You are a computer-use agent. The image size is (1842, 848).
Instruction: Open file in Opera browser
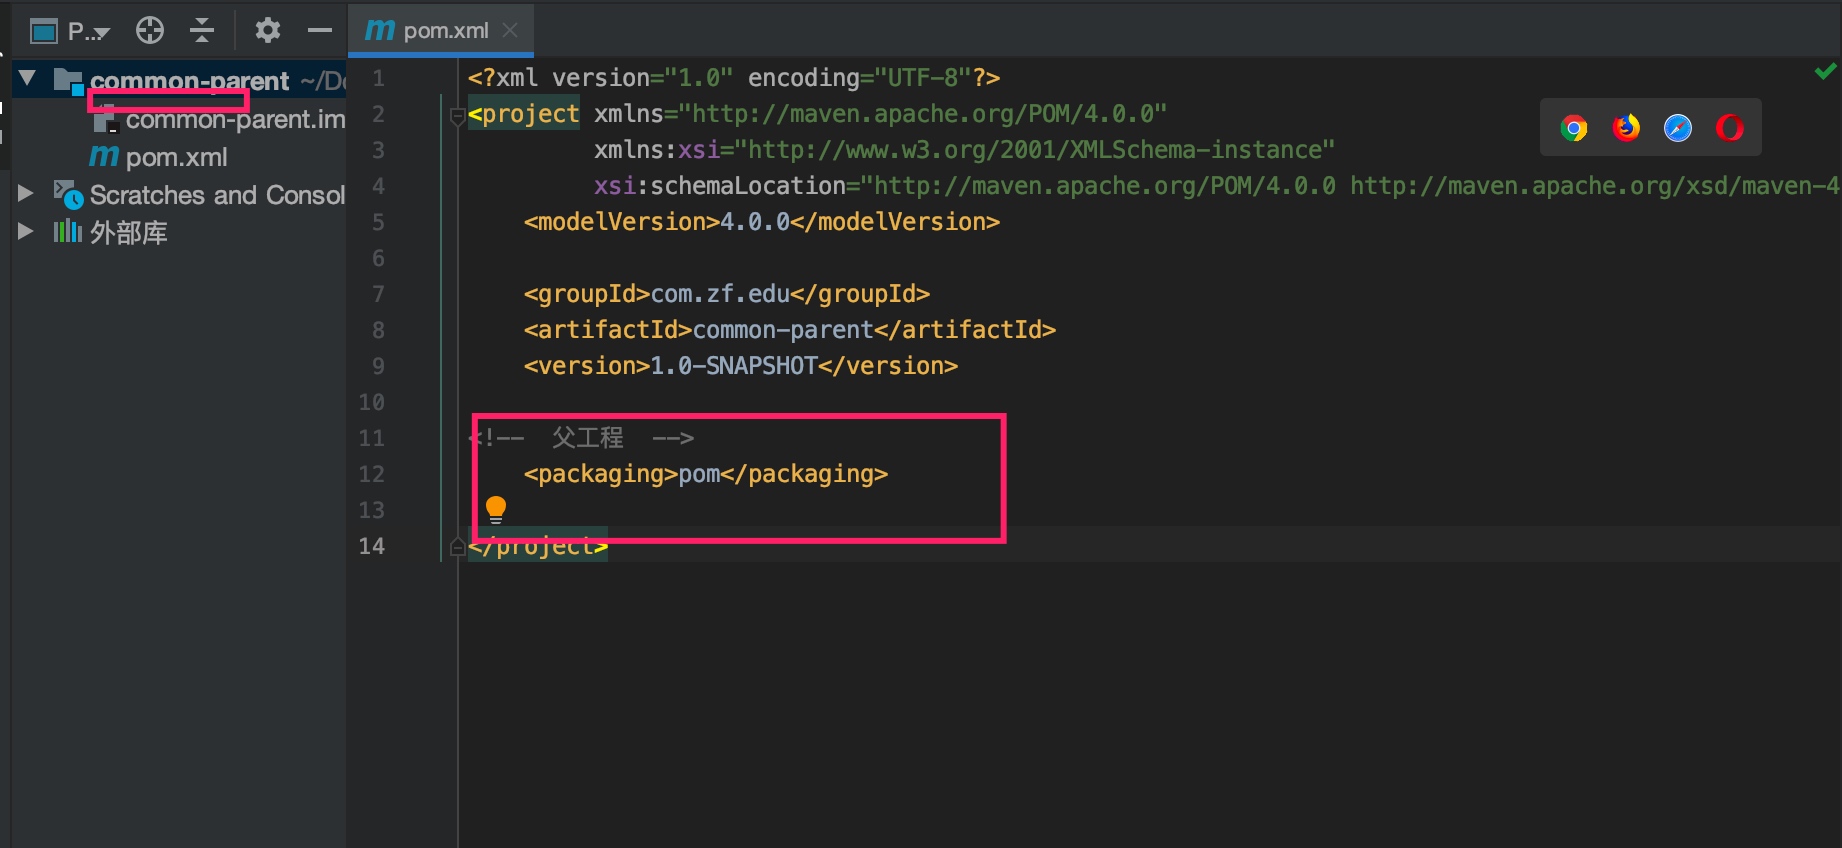[x=1730, y=128]
